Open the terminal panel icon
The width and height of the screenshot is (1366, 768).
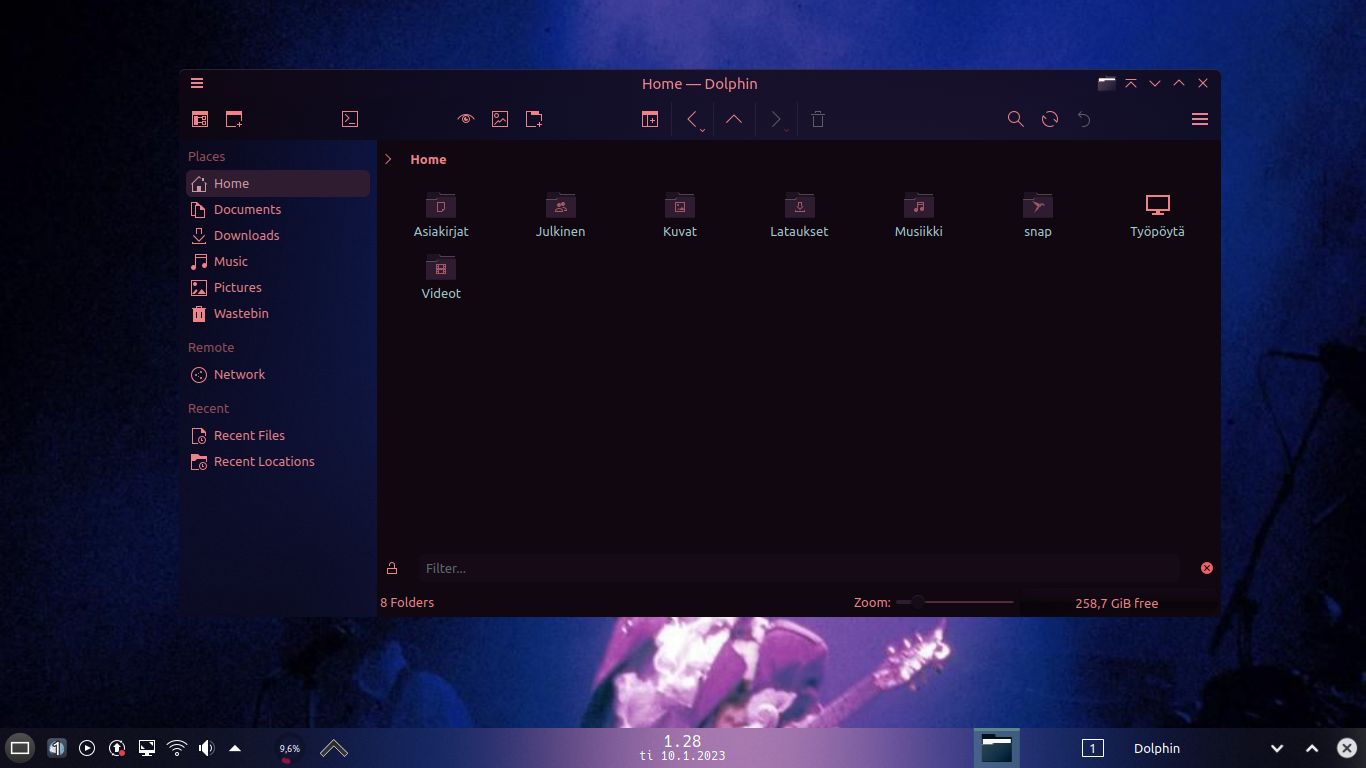350,119
